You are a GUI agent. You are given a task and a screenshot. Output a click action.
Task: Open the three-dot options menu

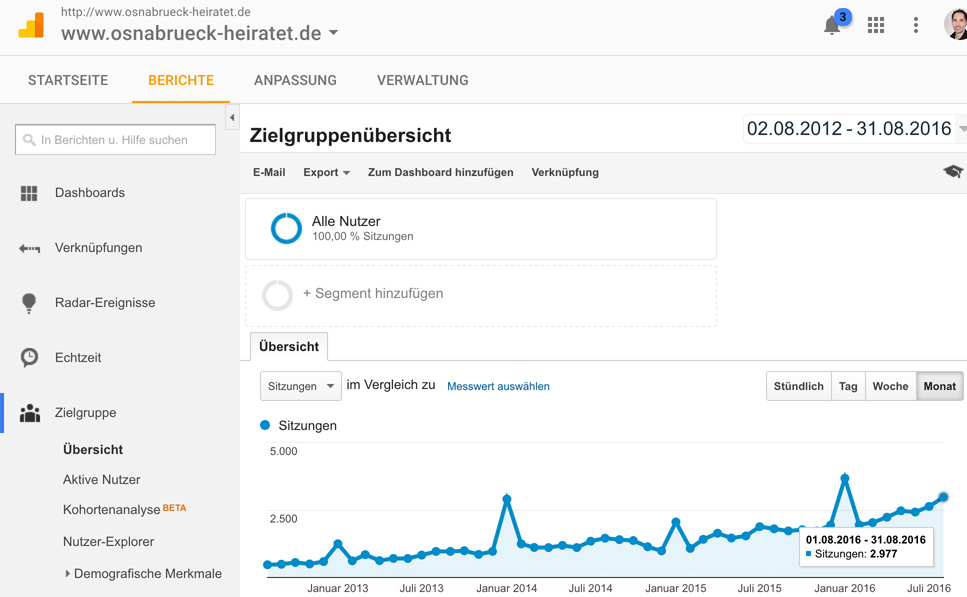(x=916, y=25)
